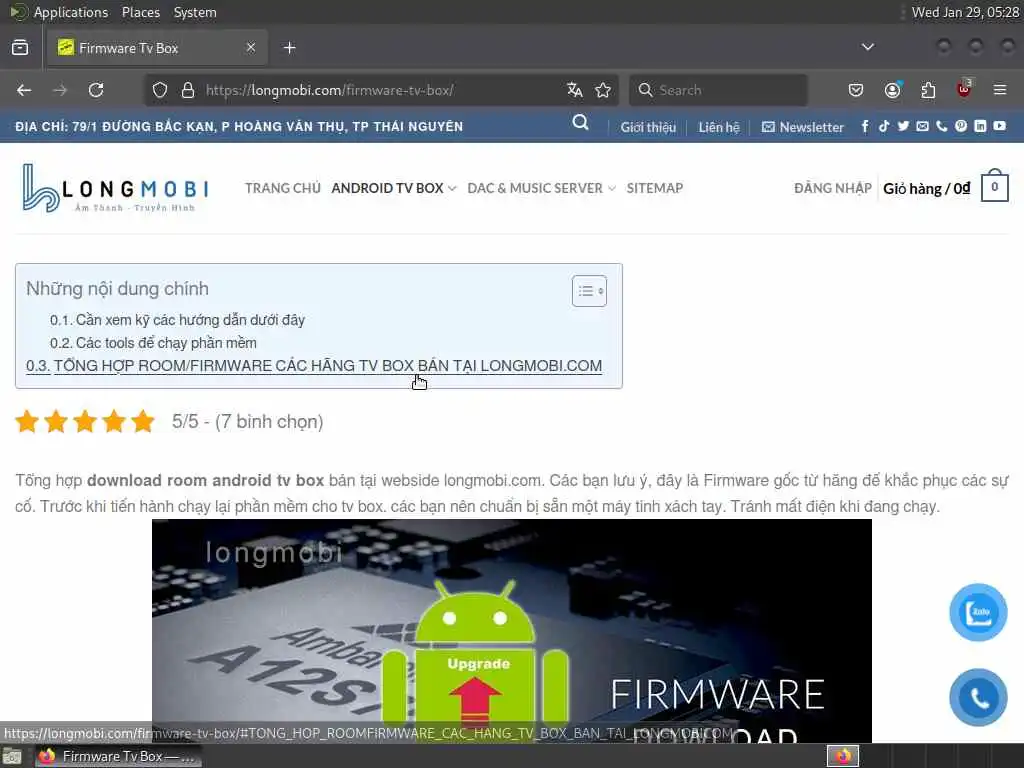
Task: Open the SITEMAP menu item
Action: [x=654, y=188]
